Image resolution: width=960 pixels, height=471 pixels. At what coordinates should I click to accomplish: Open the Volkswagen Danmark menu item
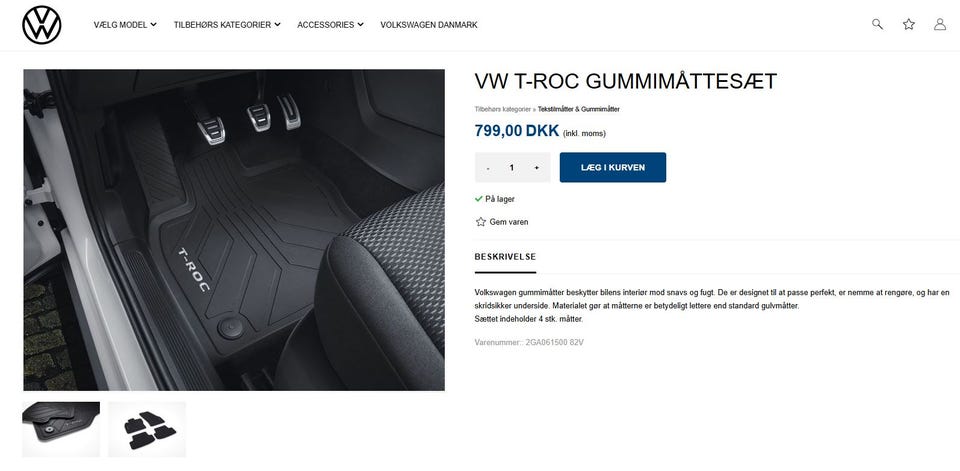(x=429, y=25)
